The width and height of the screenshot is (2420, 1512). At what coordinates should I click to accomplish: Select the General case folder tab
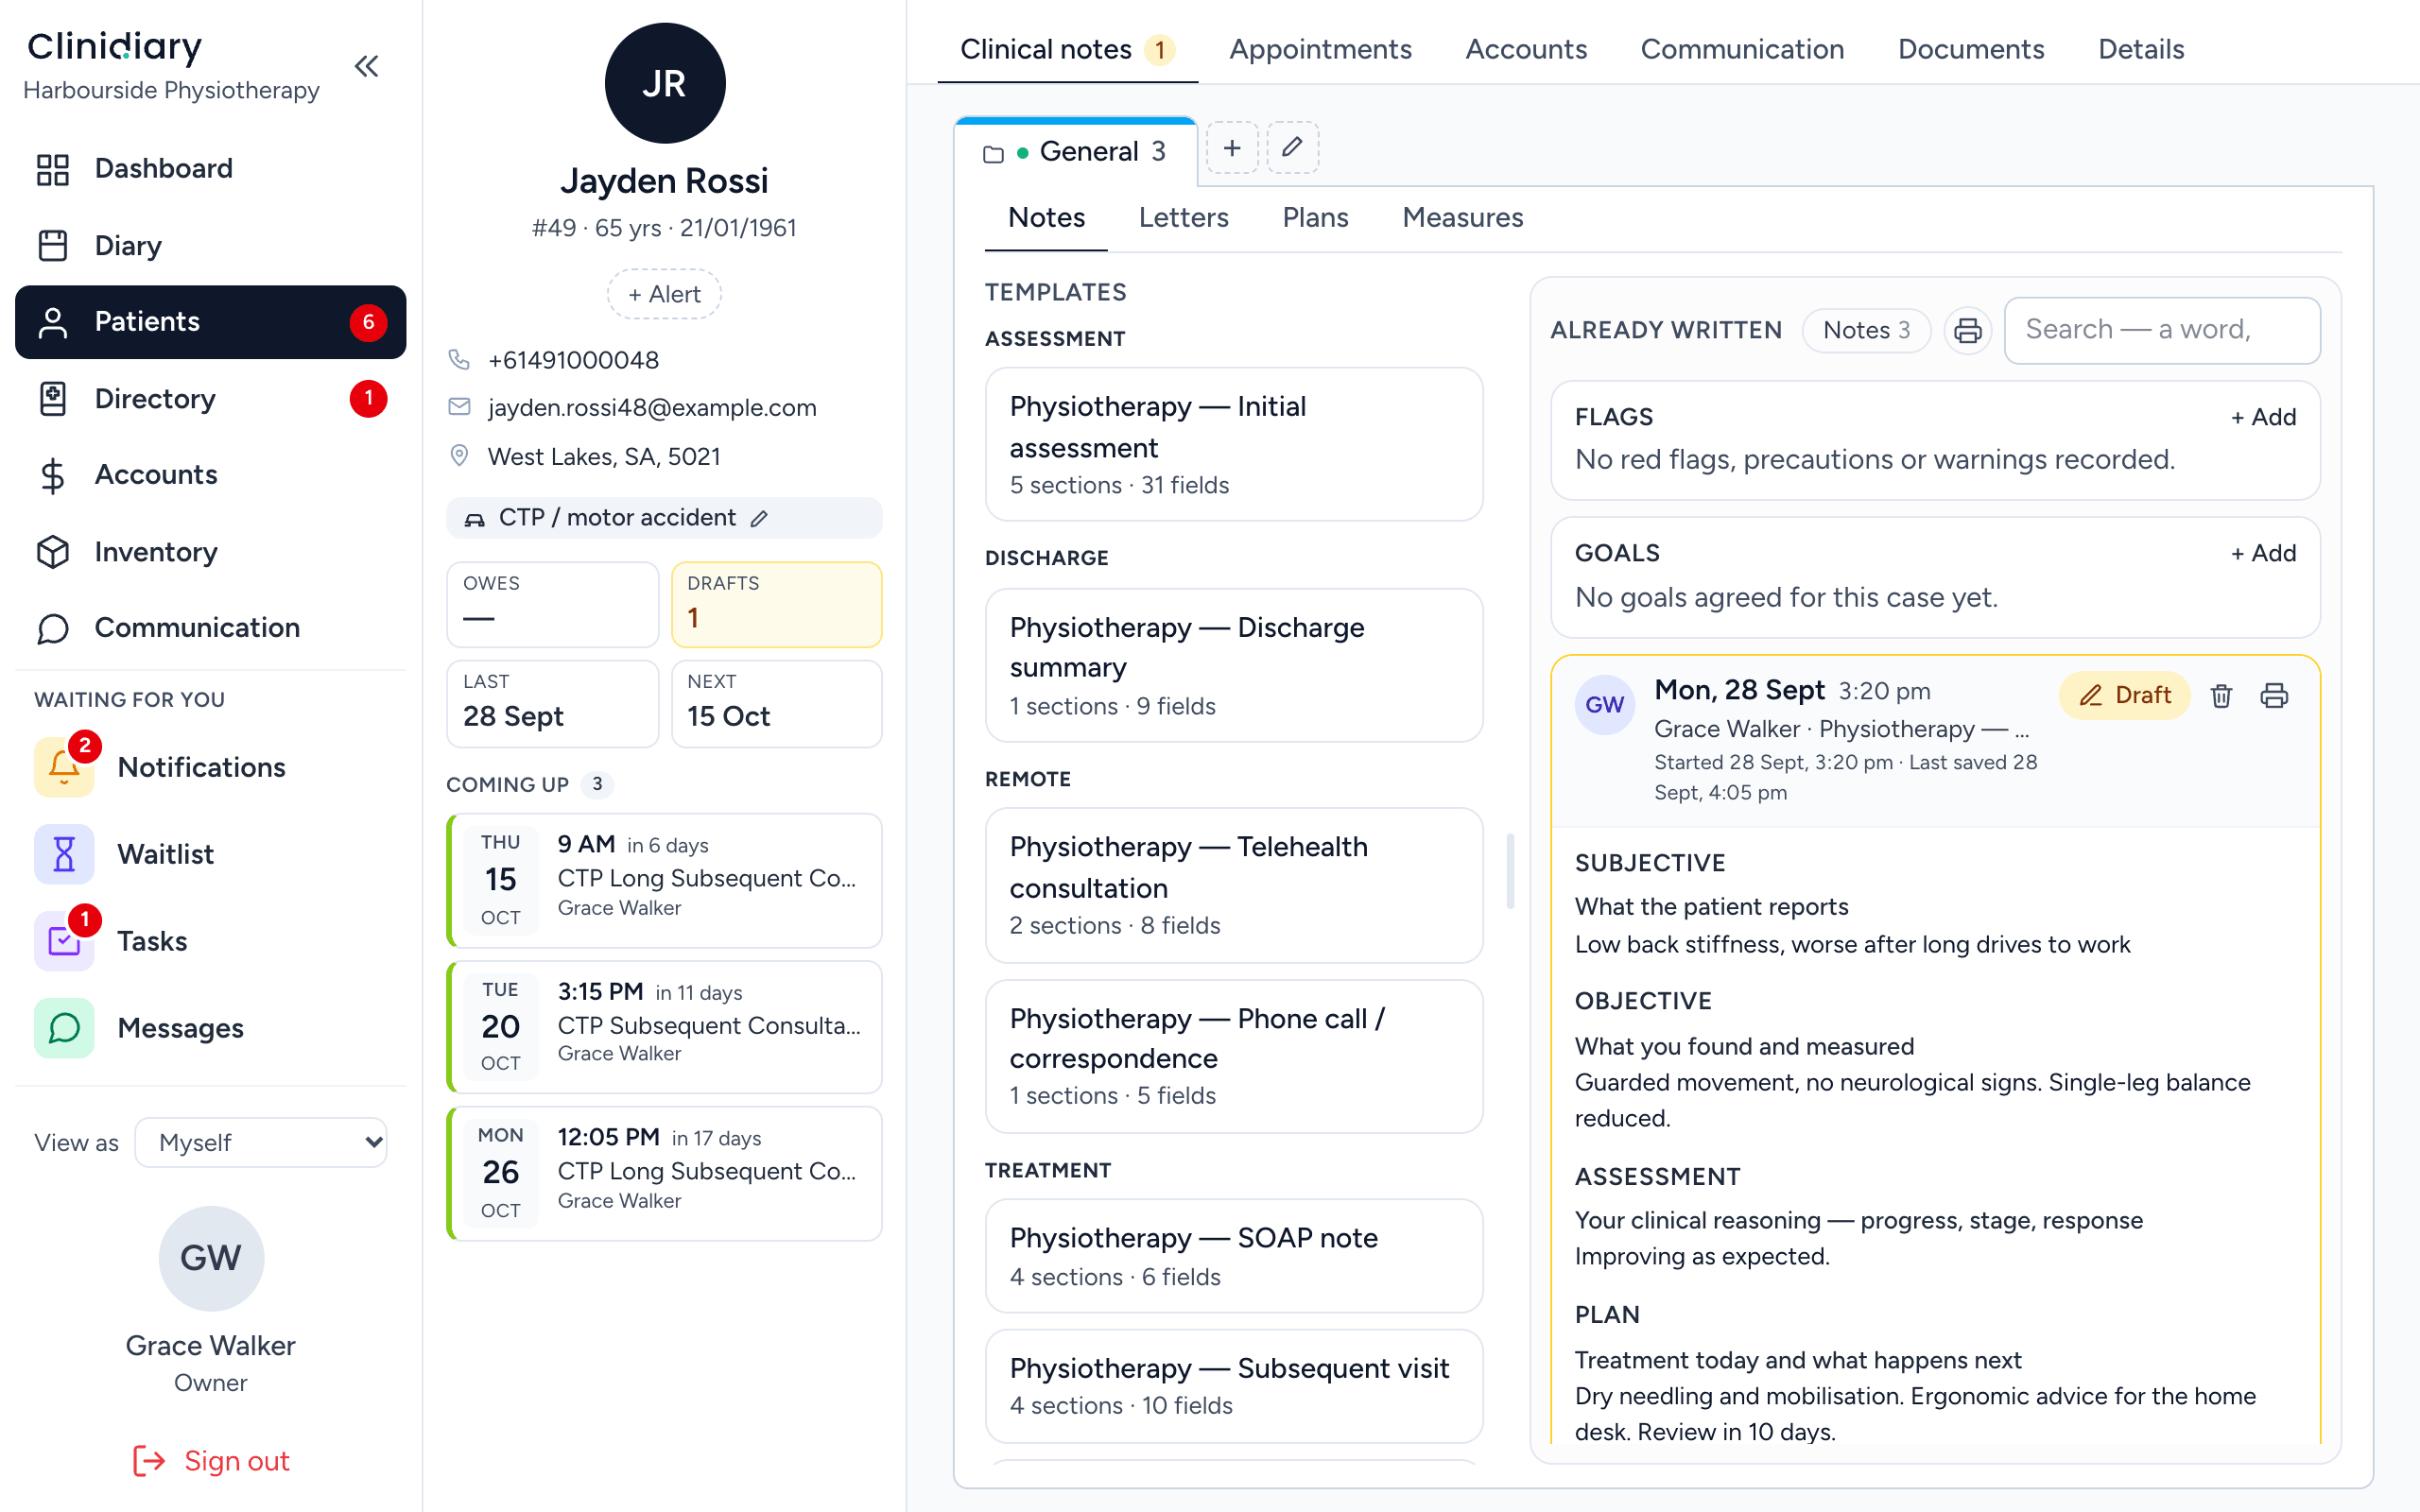tap(1076, 151)
